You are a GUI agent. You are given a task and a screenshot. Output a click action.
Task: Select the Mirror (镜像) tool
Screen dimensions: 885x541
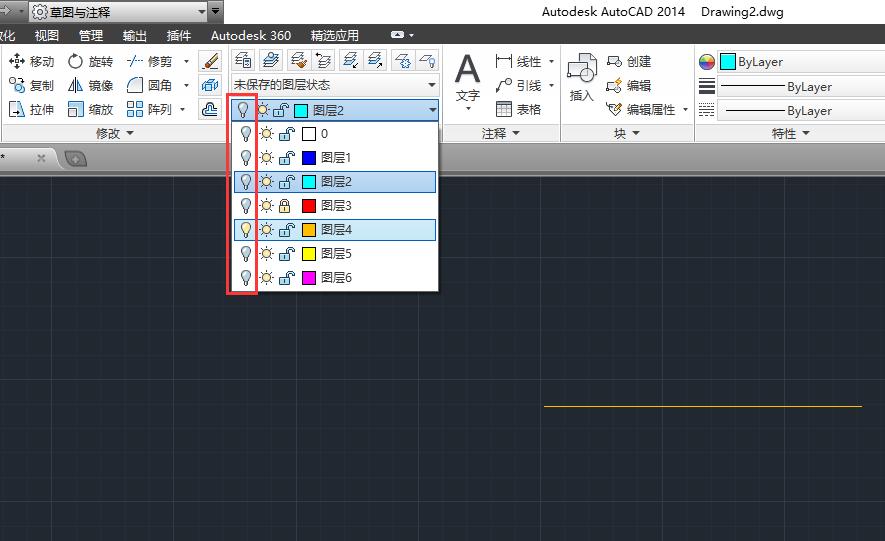click(x=90, y=85)
